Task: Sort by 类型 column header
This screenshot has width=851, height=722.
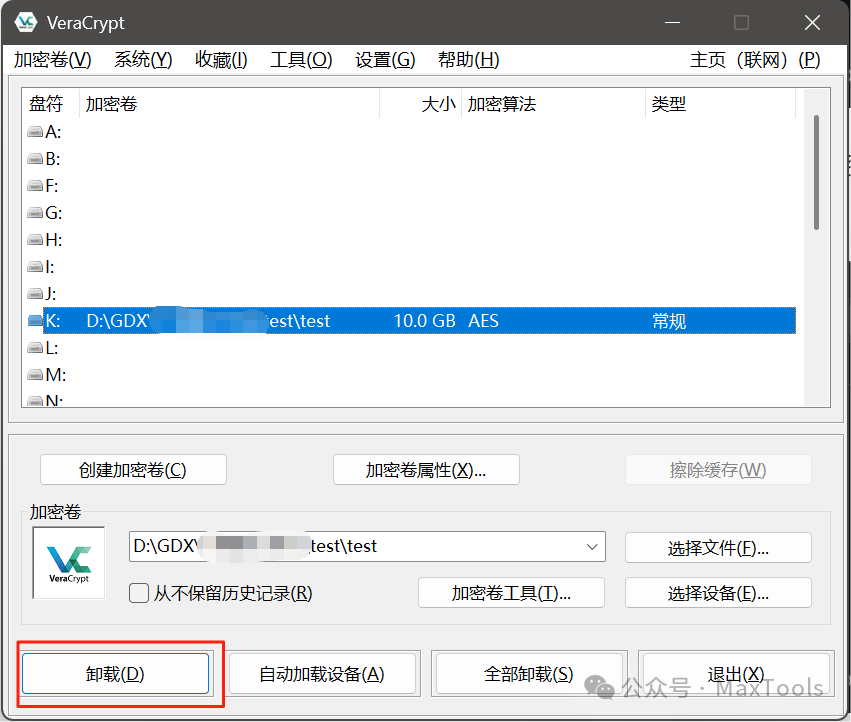Action: [720, 103]
